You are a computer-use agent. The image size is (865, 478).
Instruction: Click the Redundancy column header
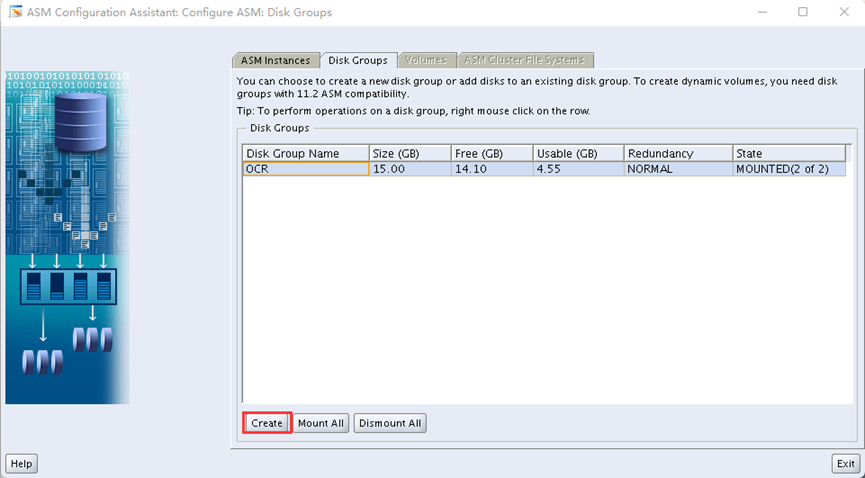click(679, 153)
